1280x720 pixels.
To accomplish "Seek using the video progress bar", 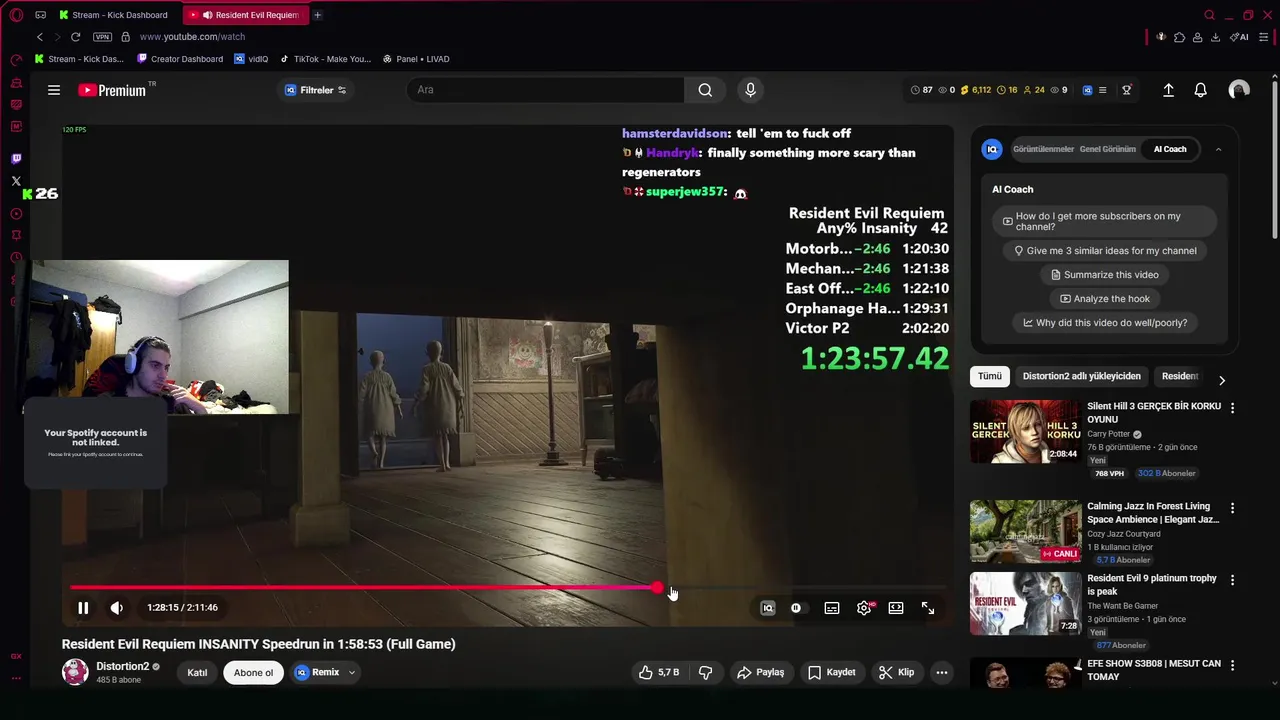I will tap(507, 588).
